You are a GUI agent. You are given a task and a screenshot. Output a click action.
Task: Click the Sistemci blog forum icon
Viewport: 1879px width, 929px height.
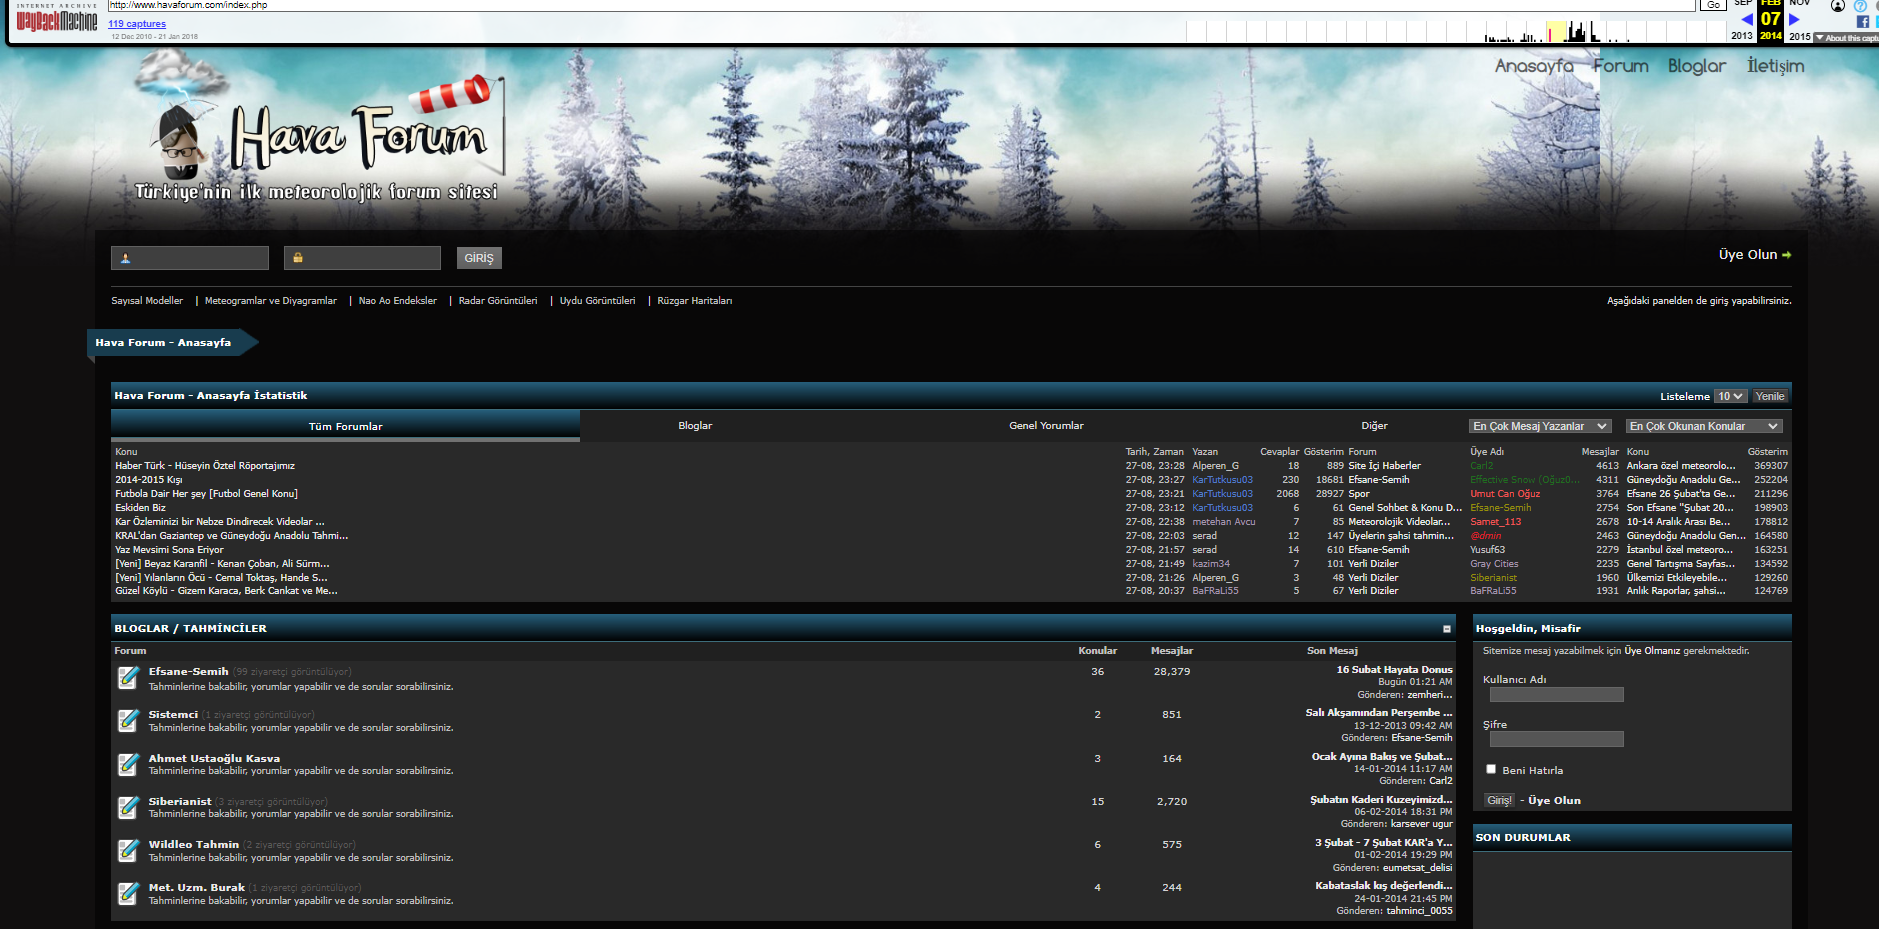pos(128,721)
